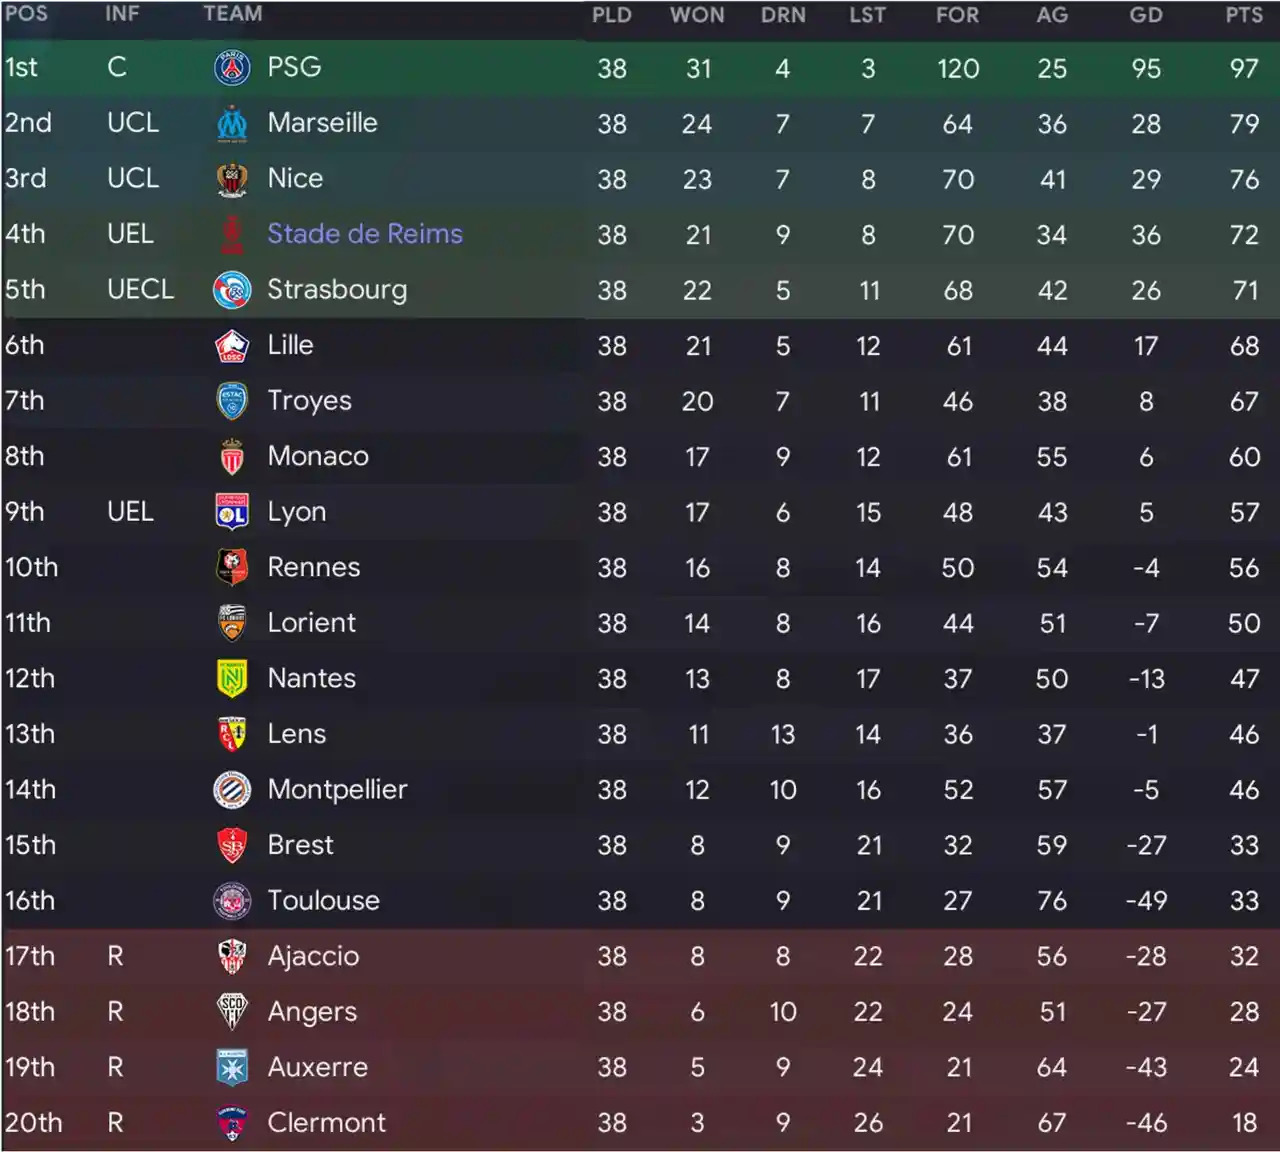Click the Lille club badge
Viewport: 1280px width, 1152px height.
point(232,346)
